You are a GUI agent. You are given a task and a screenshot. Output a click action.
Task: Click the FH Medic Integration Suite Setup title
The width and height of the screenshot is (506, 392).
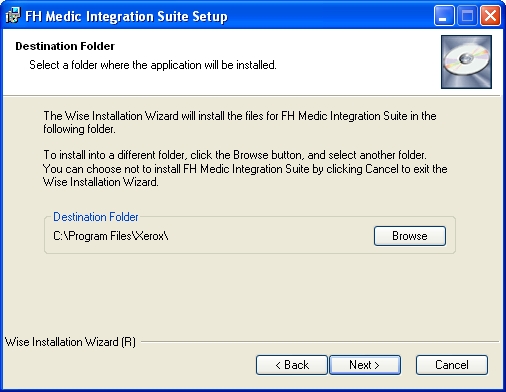(126, 16)
